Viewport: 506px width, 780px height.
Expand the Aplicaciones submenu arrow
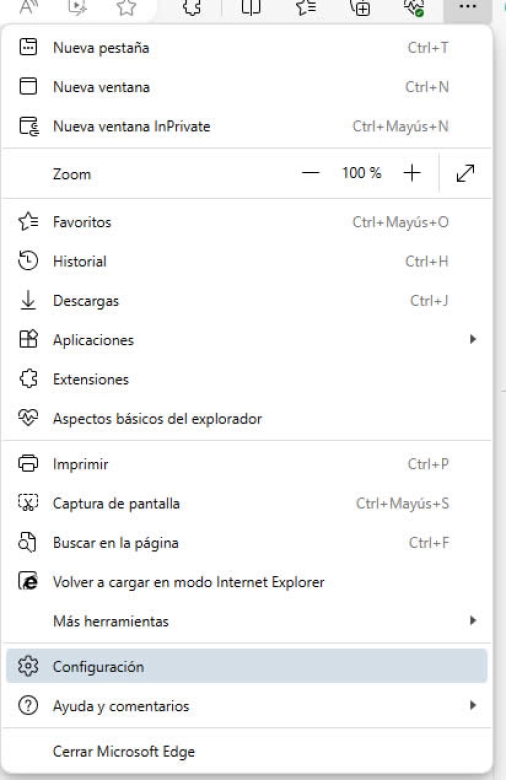(473, 340)
